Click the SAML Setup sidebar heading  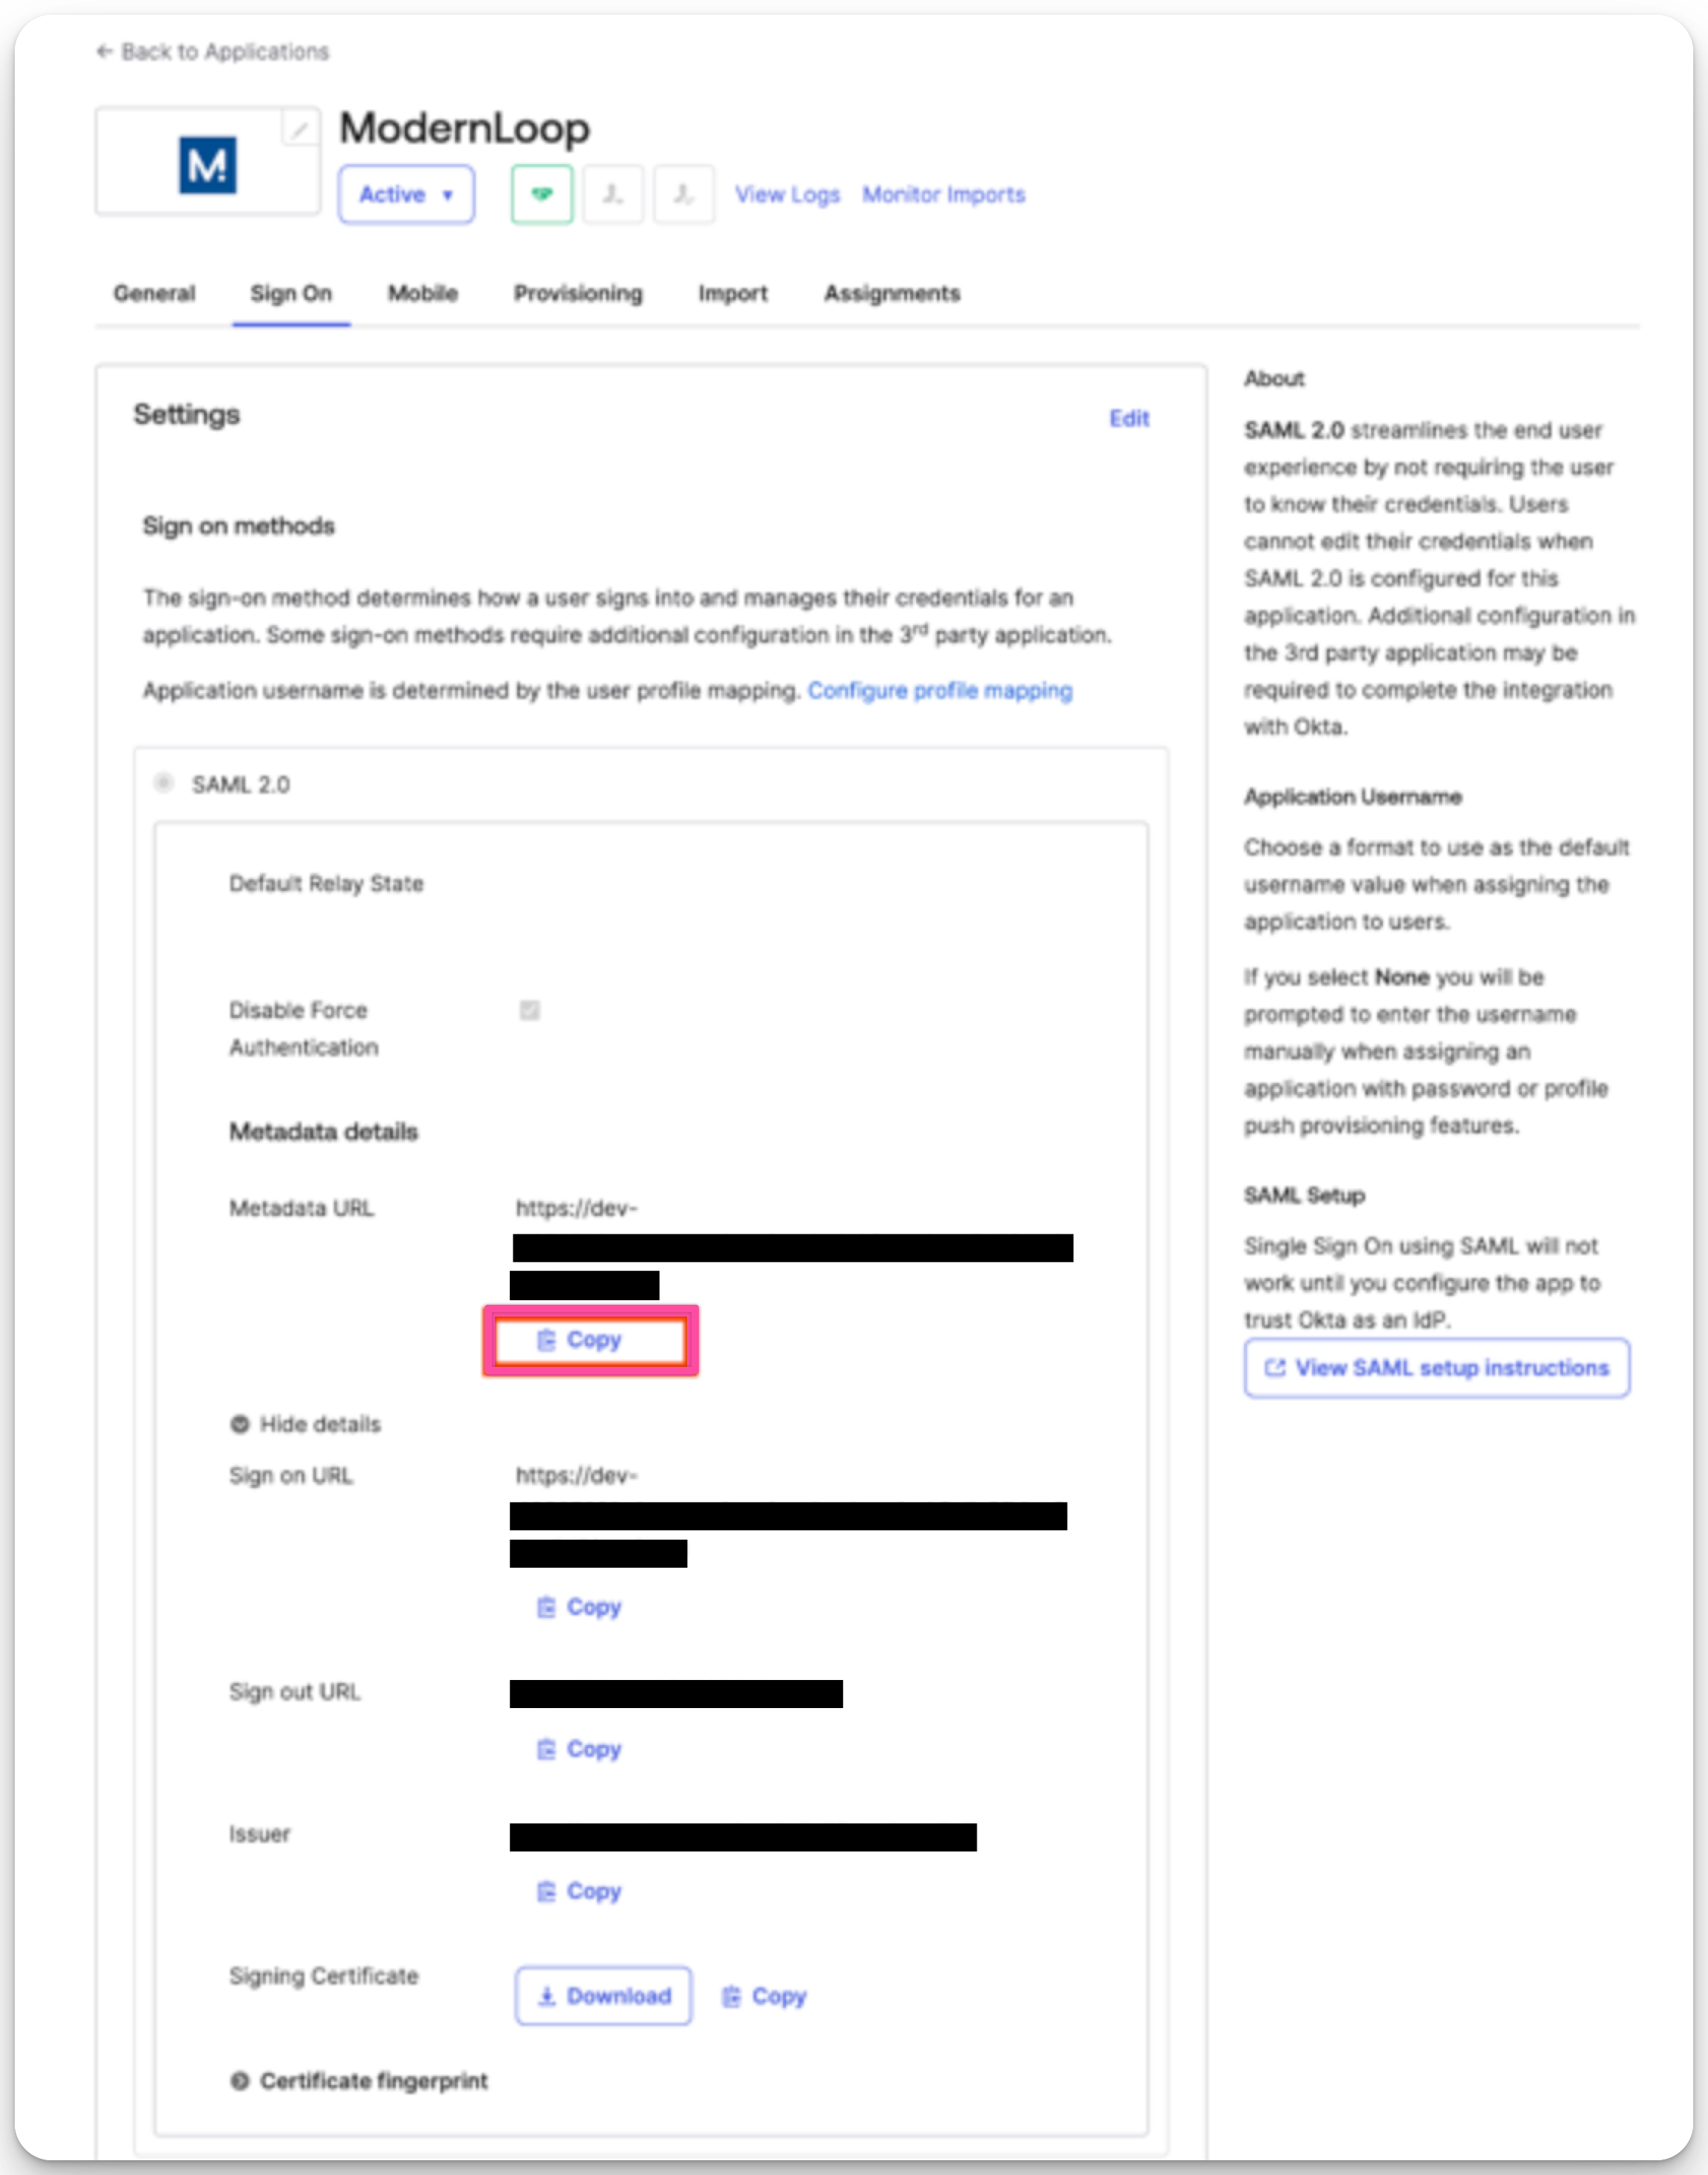[x=1305, y=1195]
